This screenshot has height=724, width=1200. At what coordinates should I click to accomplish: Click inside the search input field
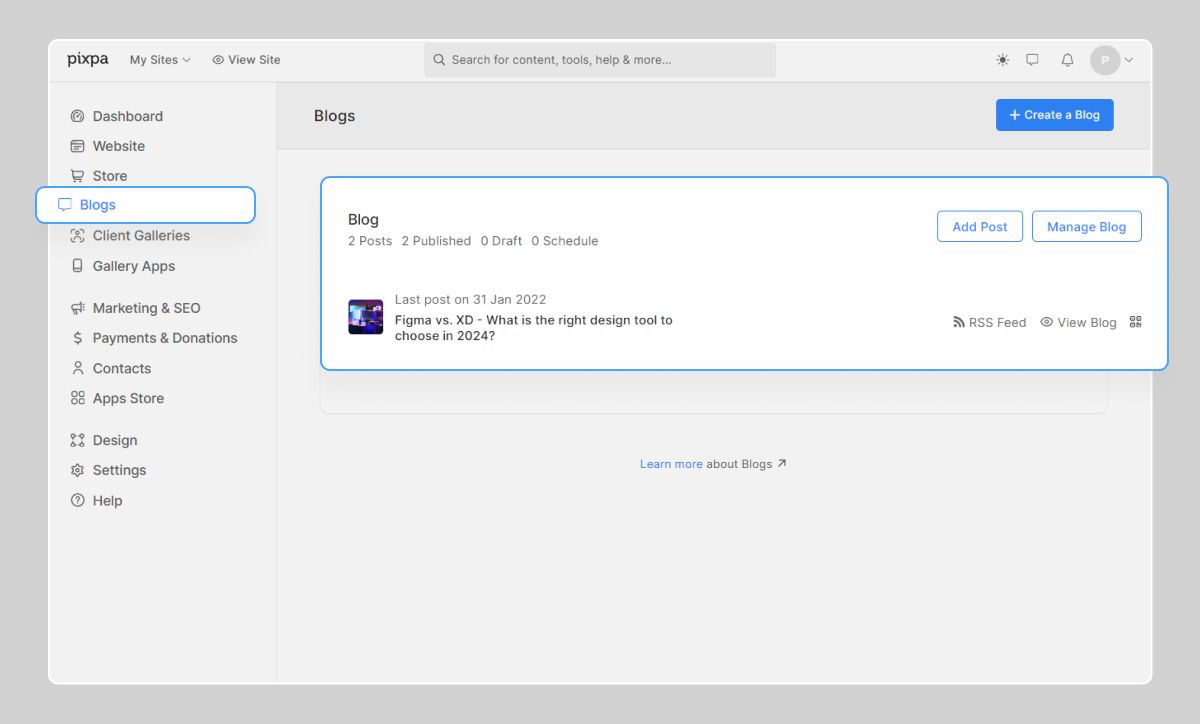pyautogui.click(x=600, y=59)
